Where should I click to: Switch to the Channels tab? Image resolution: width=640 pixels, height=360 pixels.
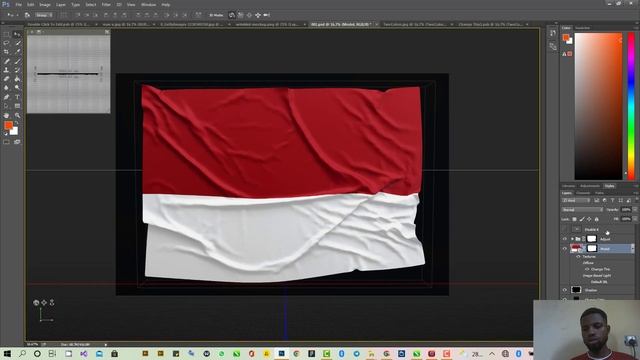coord(583,193)
